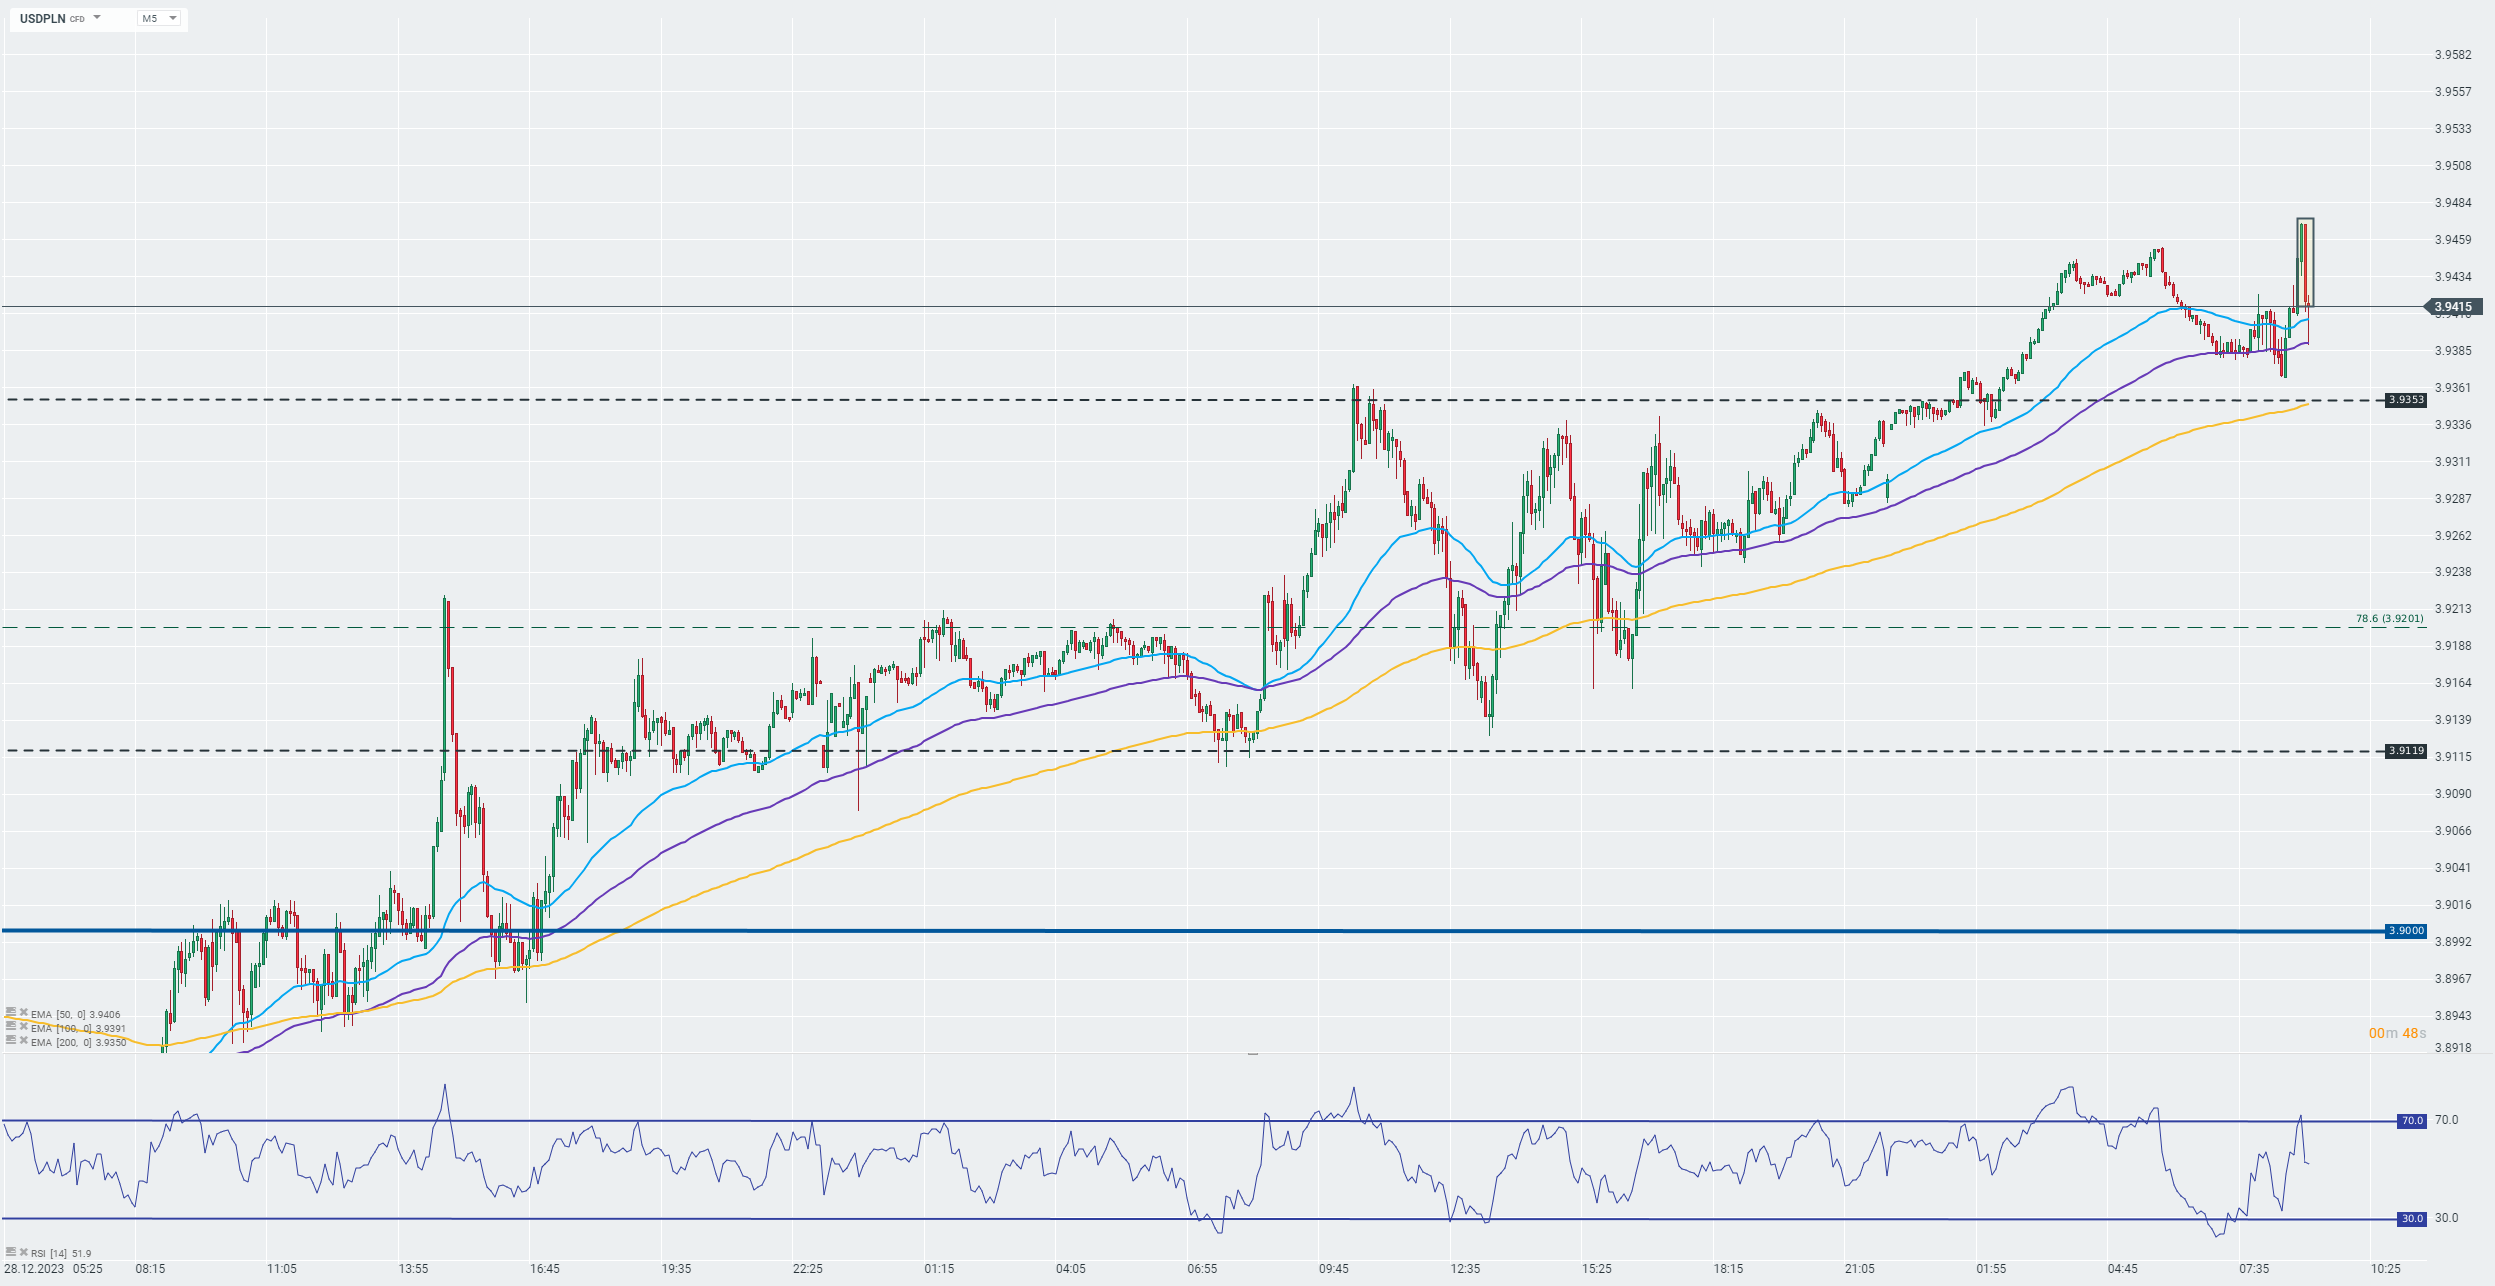Remove the EMA 50 indicator
The image size is (2495, 1286).
pyautogui.click(x=23, y=1012)
